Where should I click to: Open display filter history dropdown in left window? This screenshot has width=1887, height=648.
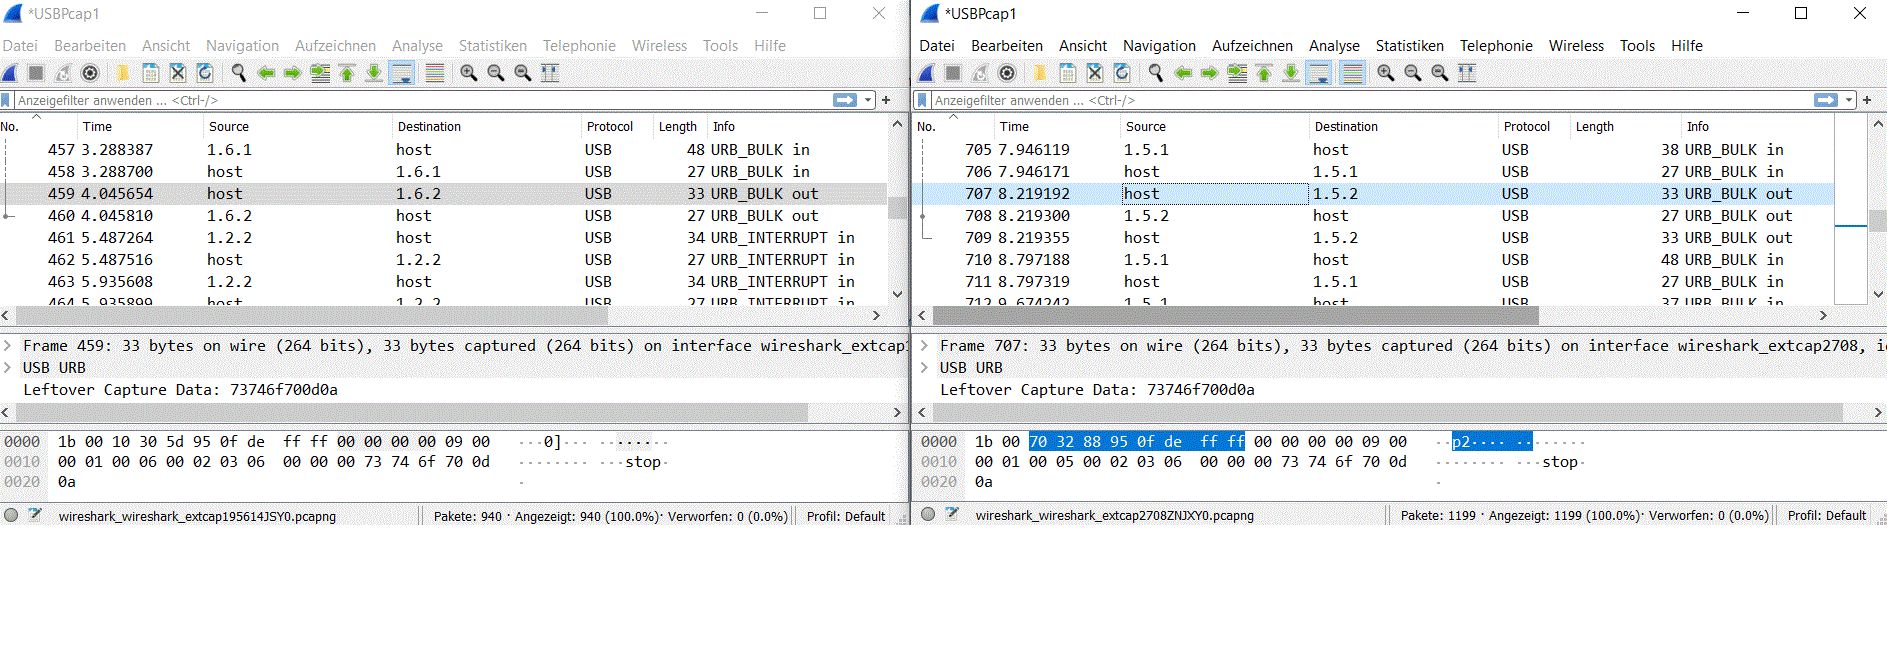point(868,100)
